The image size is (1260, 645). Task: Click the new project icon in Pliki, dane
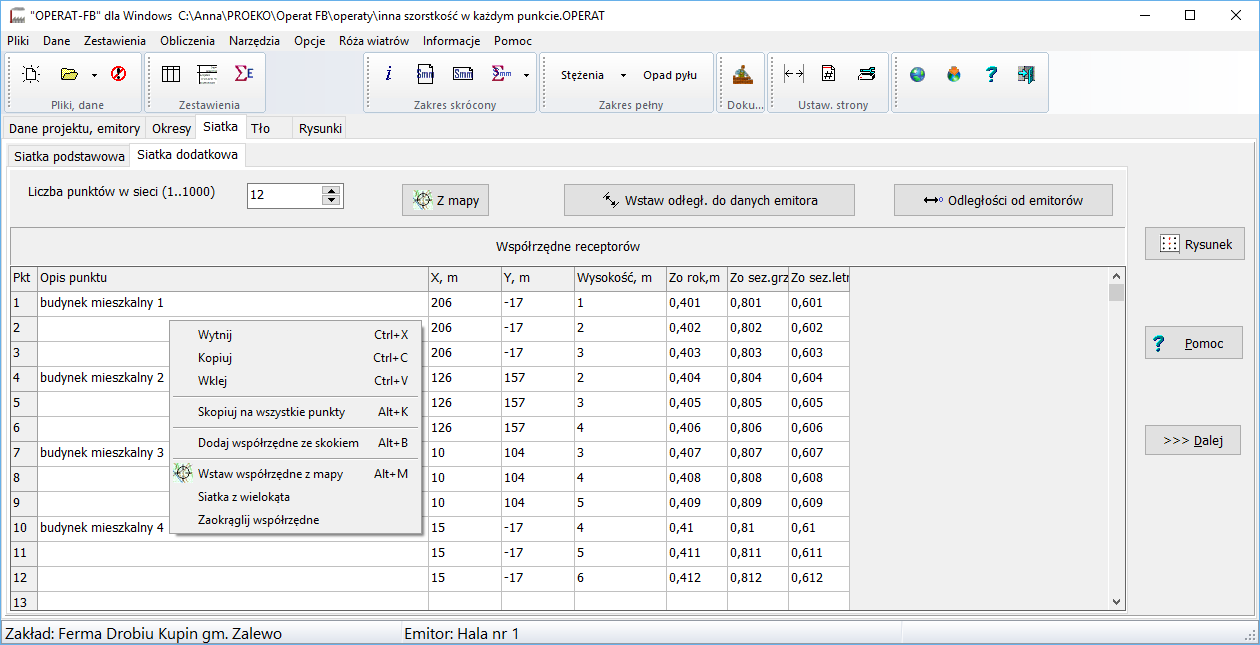(31, 74)
